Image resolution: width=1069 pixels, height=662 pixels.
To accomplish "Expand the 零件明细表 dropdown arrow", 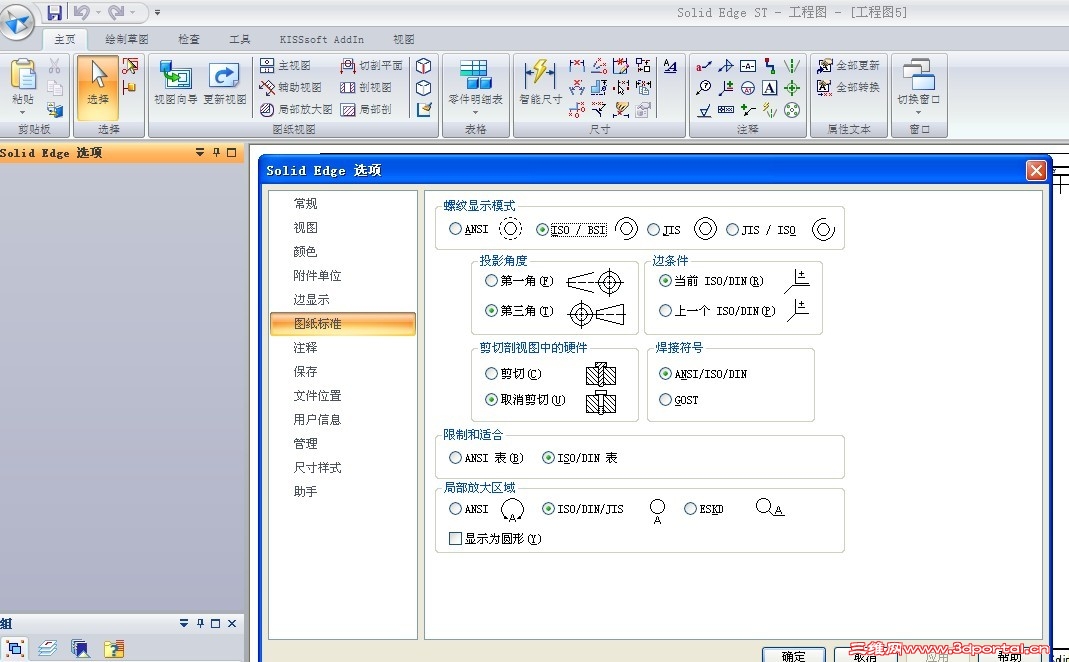I will pos(475,112).
